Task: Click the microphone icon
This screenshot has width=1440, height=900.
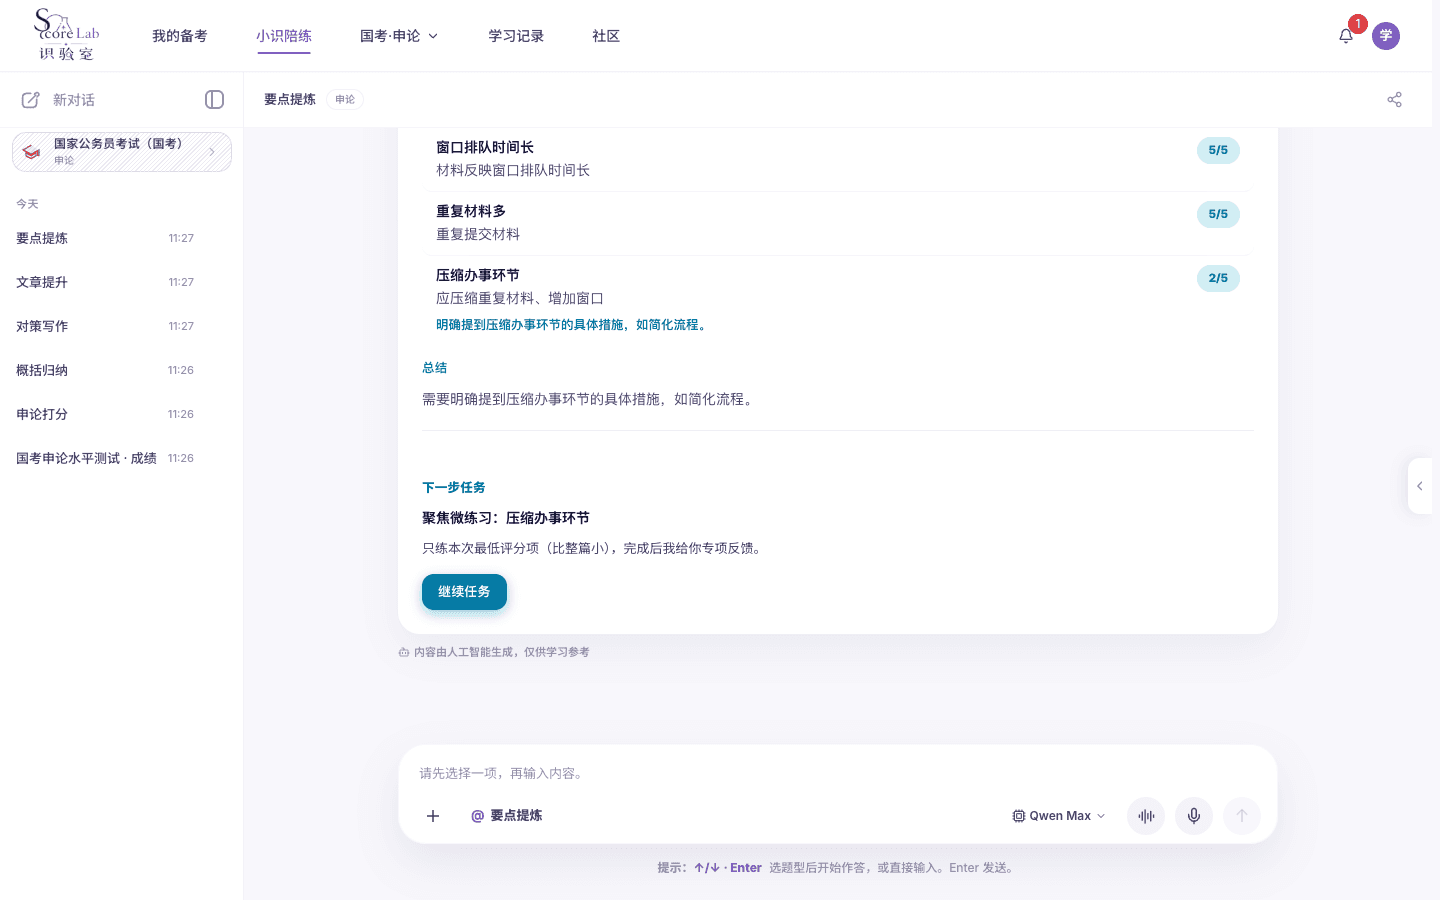Action: pos(1194,816)
